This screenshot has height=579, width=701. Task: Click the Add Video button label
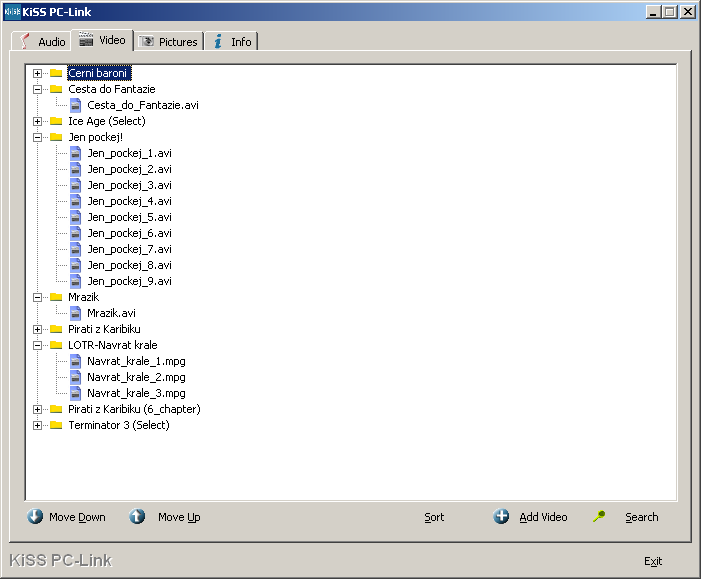[543, 517]
